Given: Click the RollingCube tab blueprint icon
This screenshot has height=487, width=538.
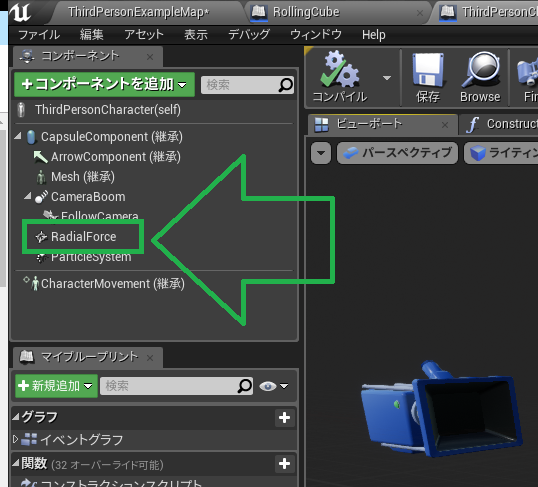Looking at the screenshot, I should click(x=258, y=12).
